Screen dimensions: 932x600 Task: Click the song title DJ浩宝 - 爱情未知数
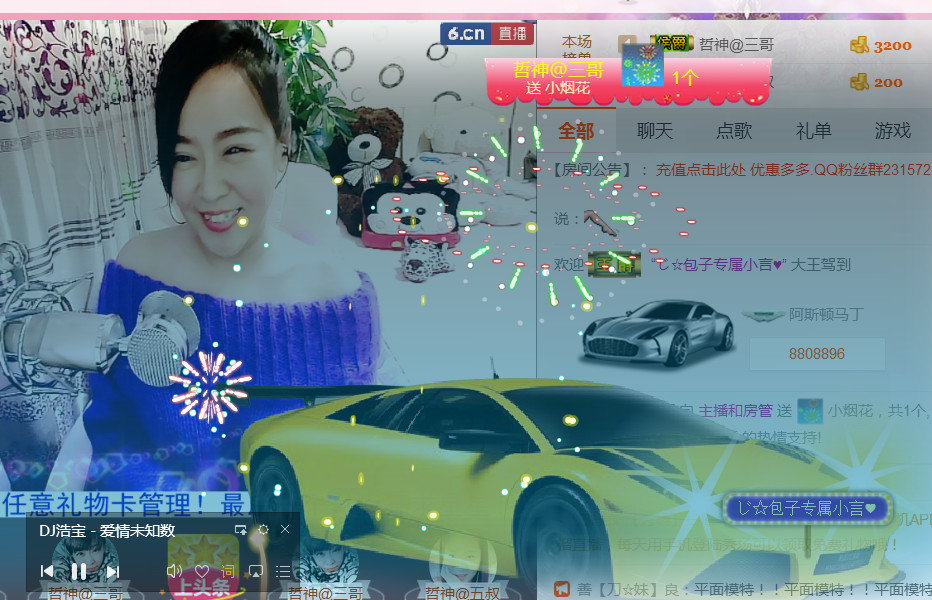[x=107, y=530]
